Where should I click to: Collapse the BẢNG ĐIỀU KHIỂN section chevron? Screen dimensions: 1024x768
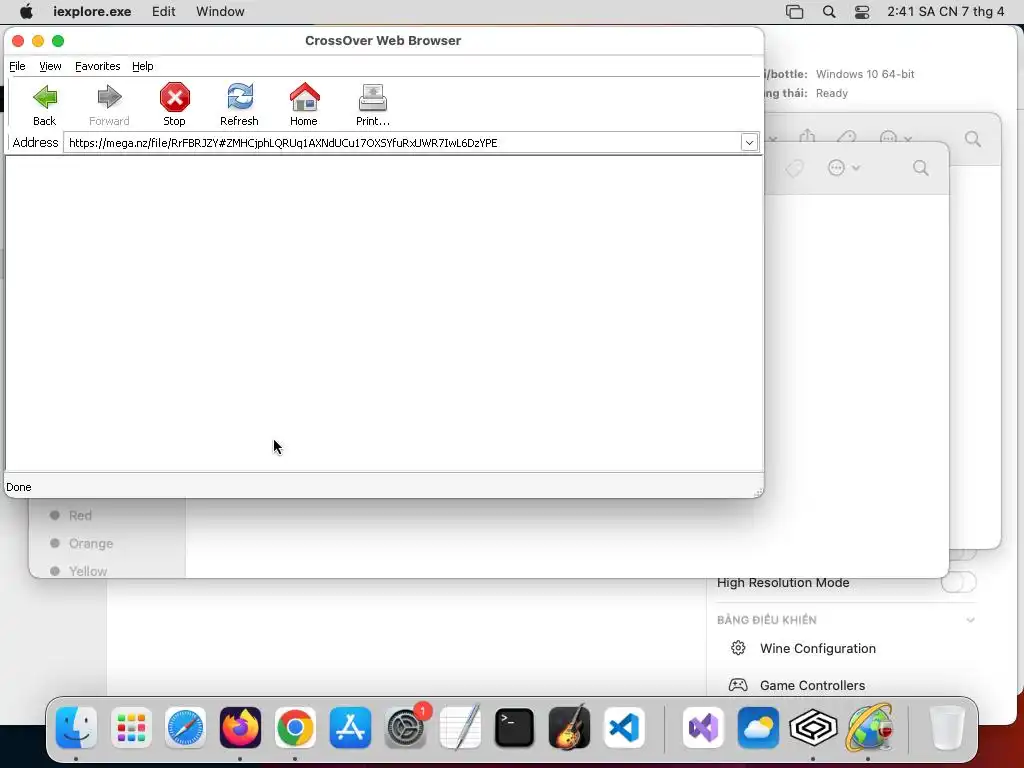970,620
